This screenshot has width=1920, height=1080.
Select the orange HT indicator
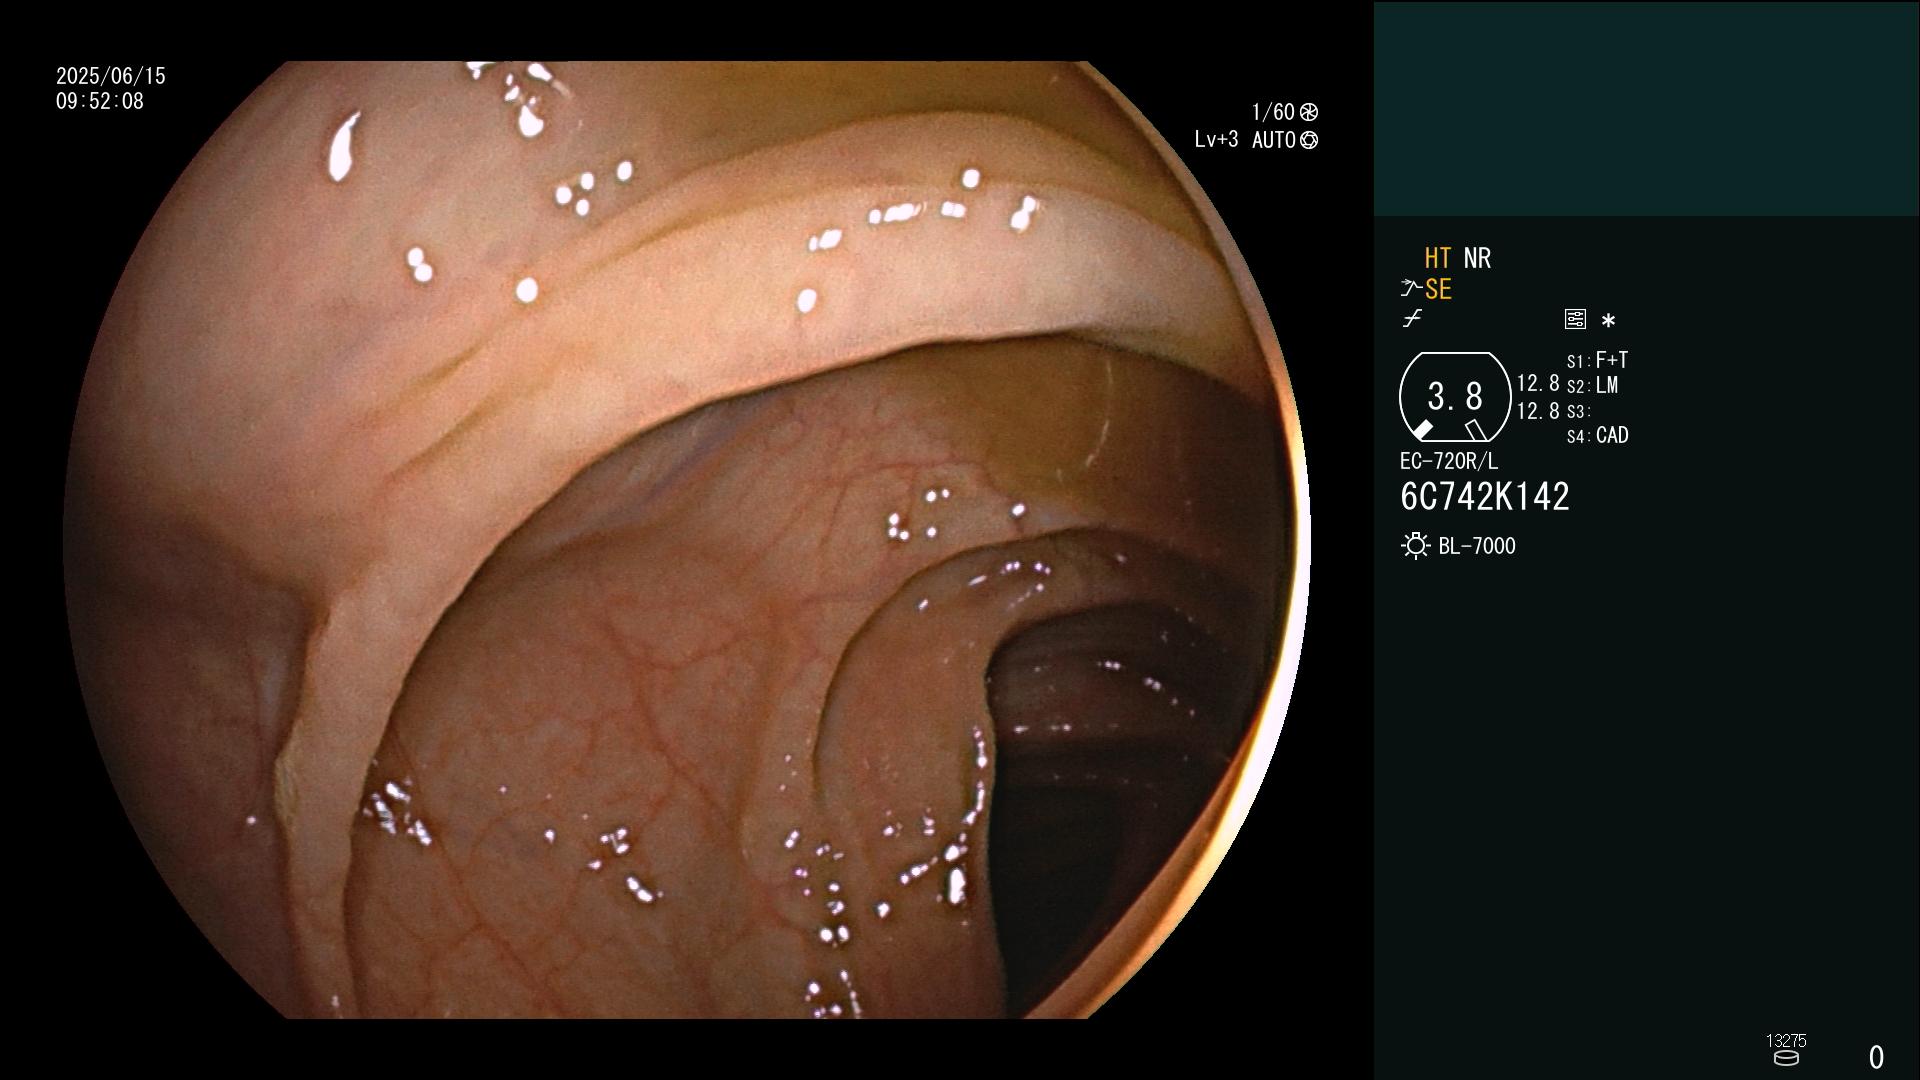click(1437, 258)
